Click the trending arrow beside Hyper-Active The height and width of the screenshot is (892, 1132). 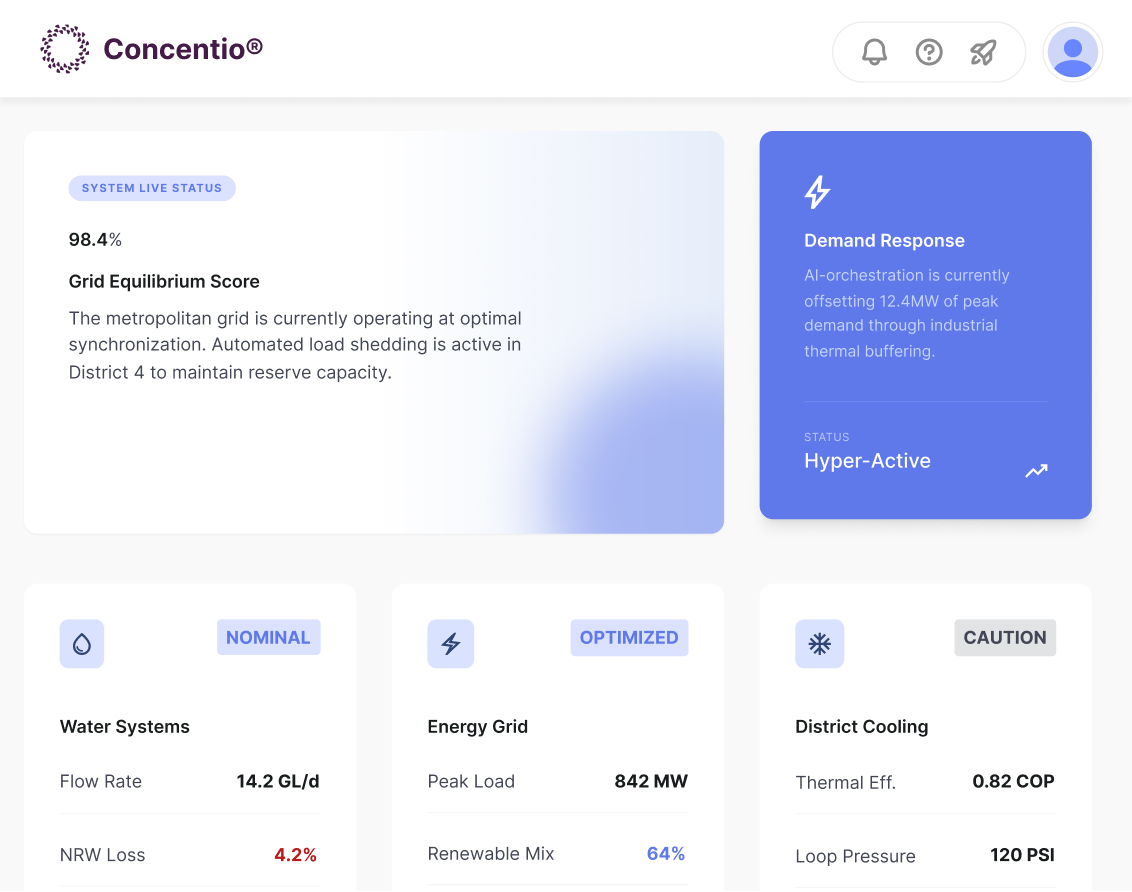click(1036, 470)
